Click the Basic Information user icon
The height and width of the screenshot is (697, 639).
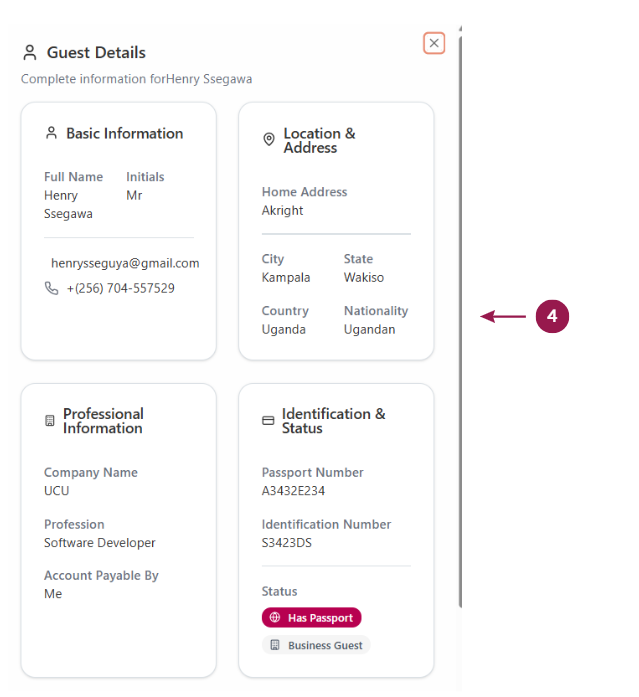(x=52, y=133)
